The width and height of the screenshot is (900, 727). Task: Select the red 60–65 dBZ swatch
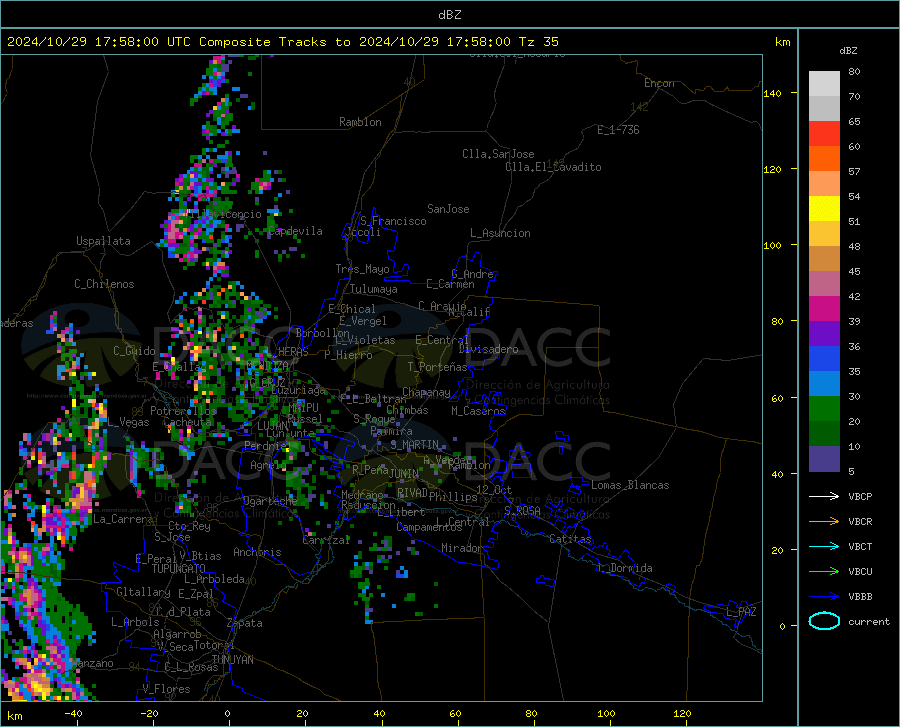(824, 134)
